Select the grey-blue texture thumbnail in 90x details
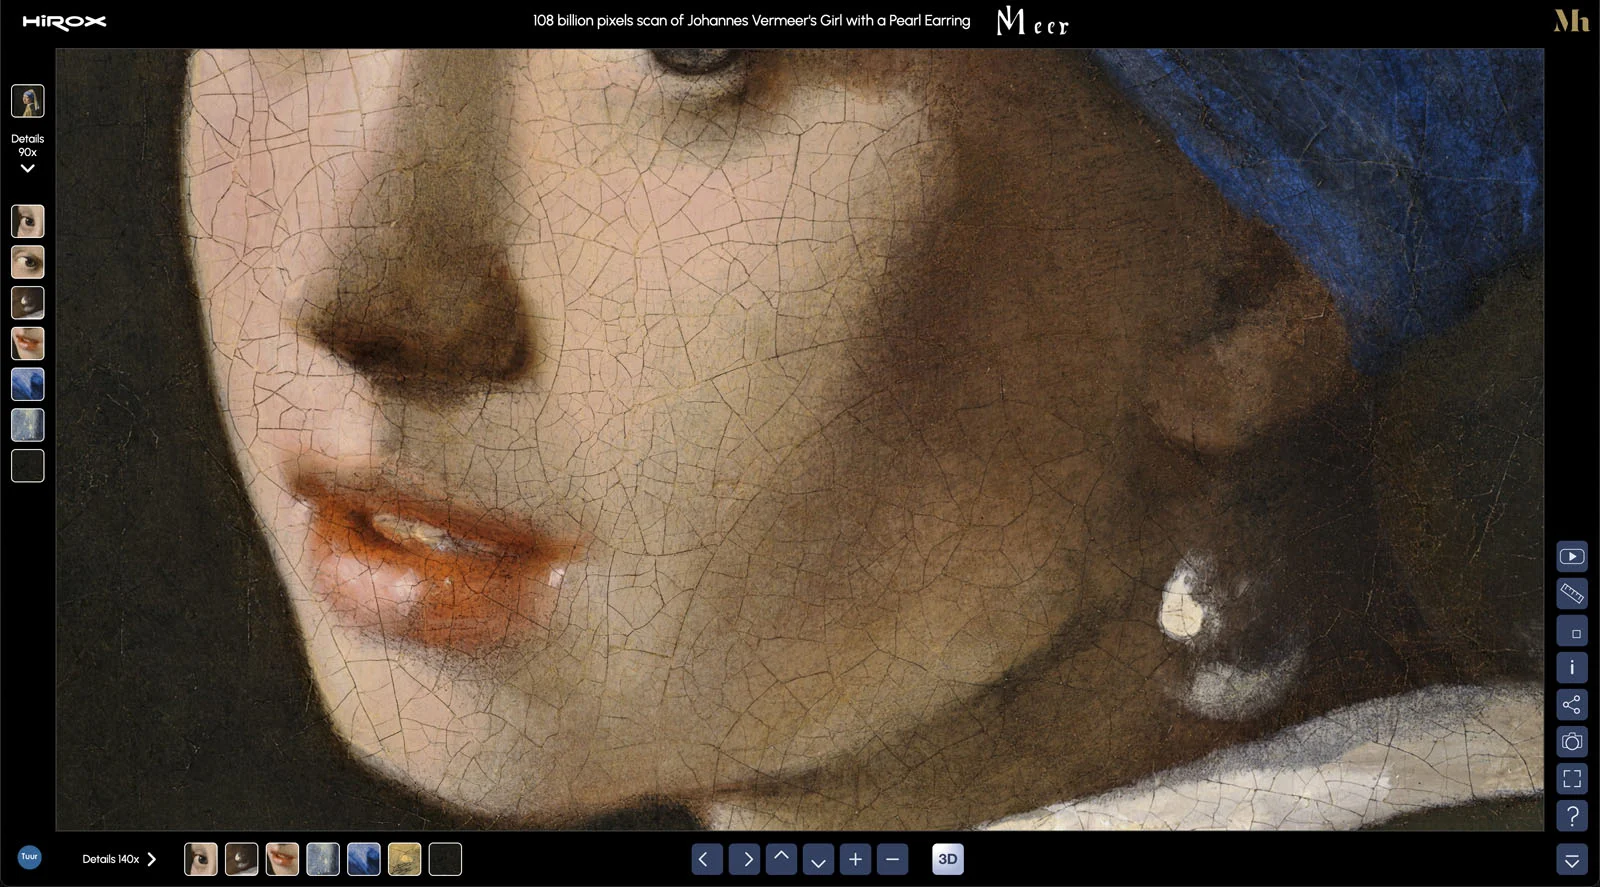Screen dimensions: 1600x887 click(28, 425)
